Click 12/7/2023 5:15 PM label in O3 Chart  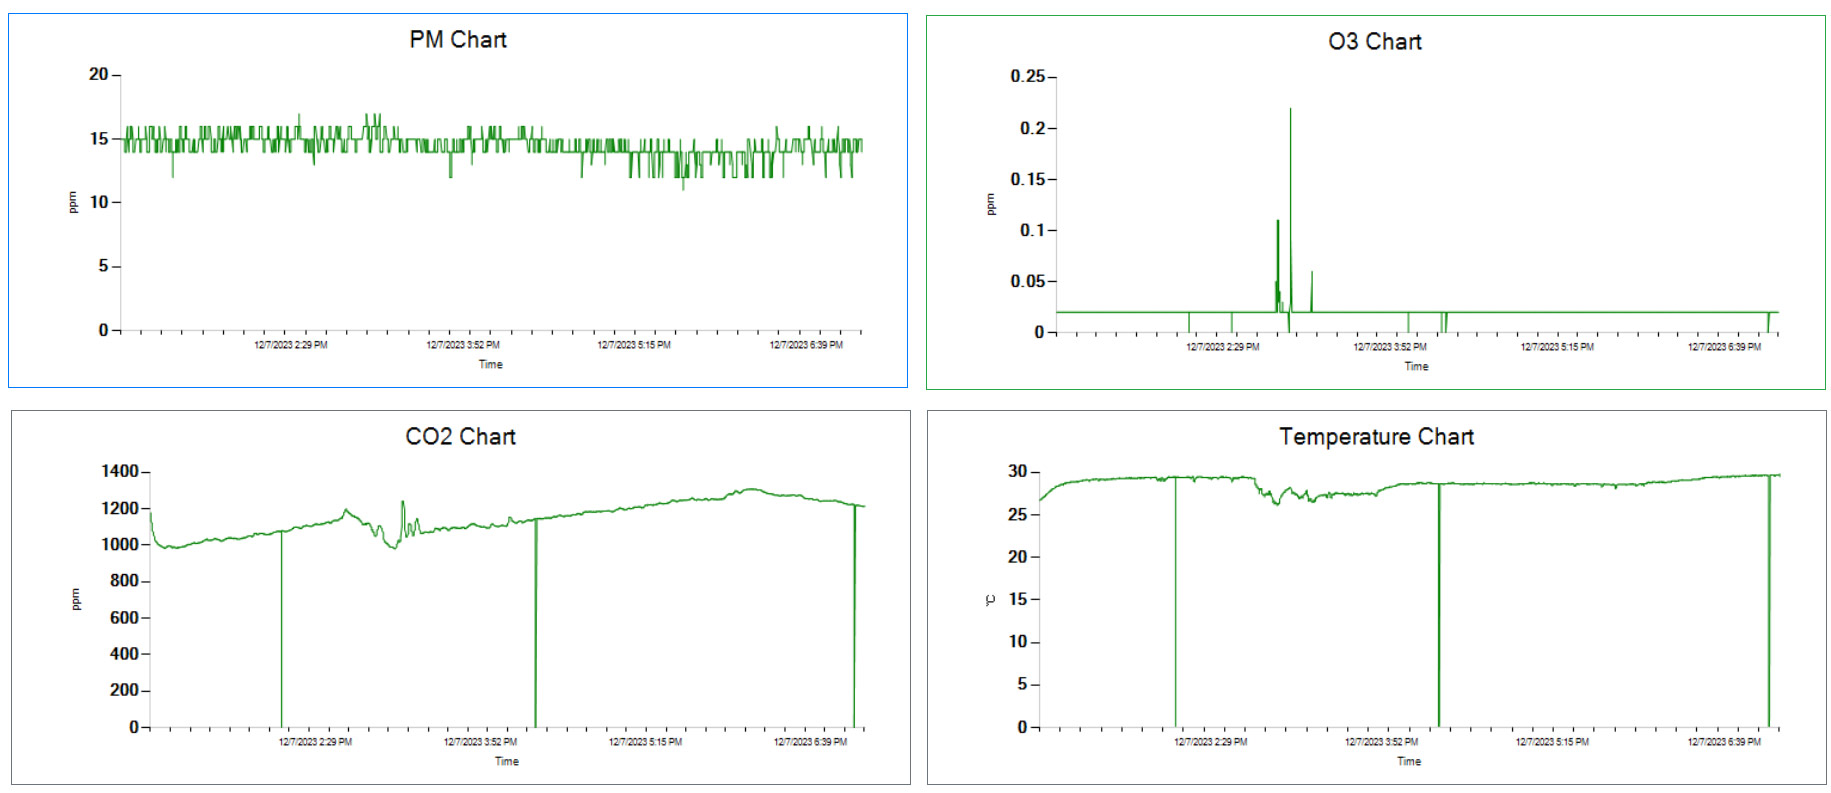(x=1558, y=347)
